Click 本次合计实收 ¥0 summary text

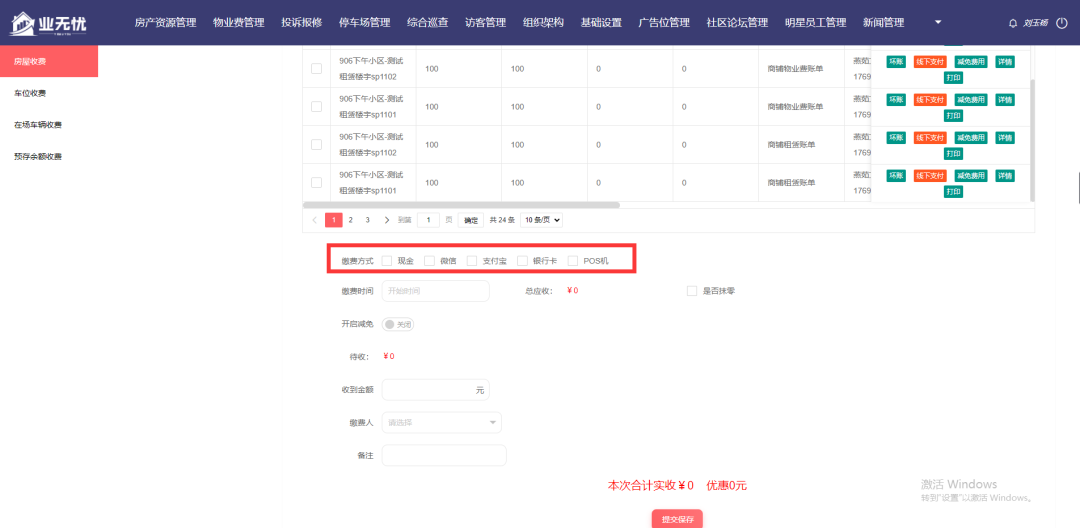(650, 485)
